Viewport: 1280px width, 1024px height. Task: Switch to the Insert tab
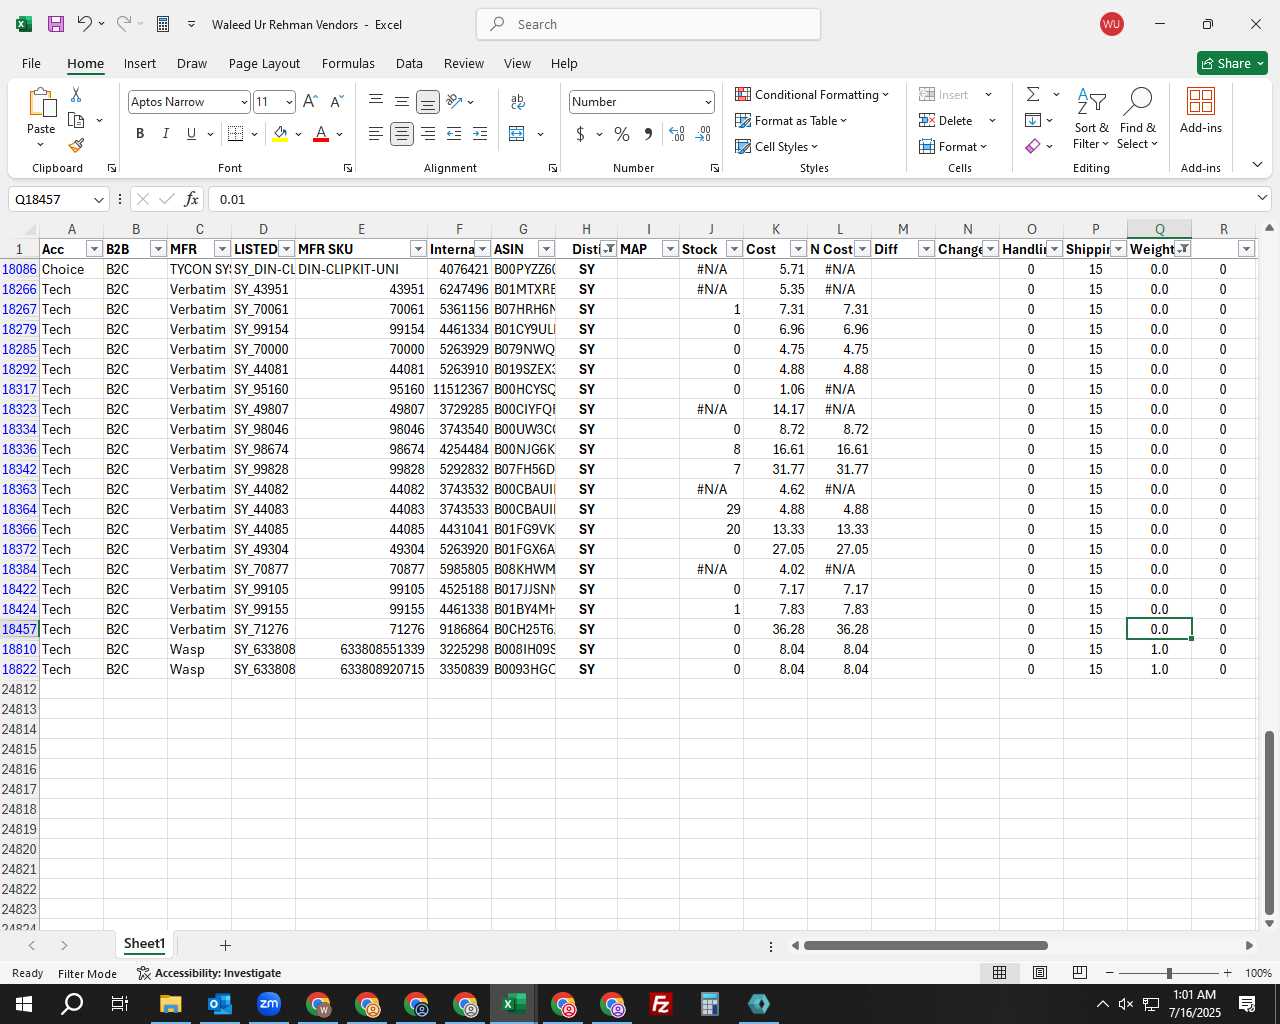point(140,63)
